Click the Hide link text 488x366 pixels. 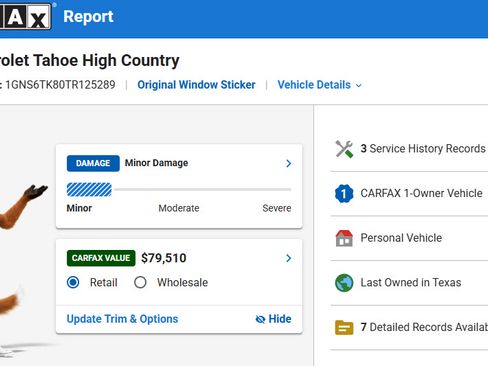coord(280,319)
